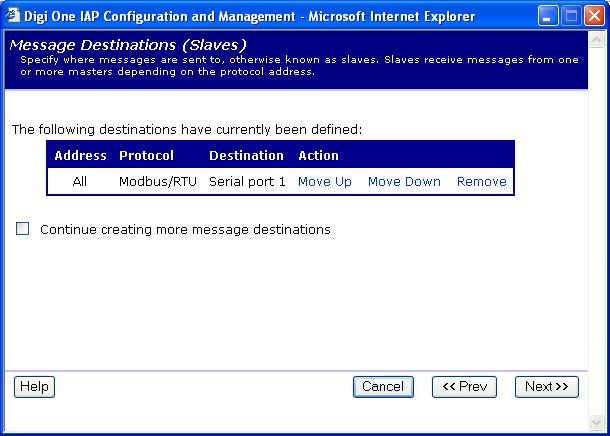Click the Message Destinations (Slaves) heading
The image size is (610, 436).
128,45
